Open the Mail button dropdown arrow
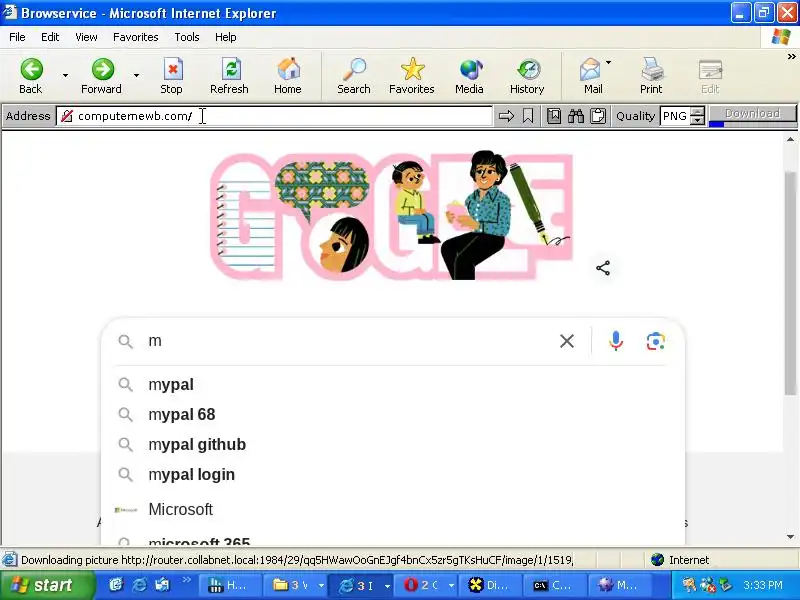Viewport: 800px width, 600px height. pyautogui.click(x=608, y=62)
